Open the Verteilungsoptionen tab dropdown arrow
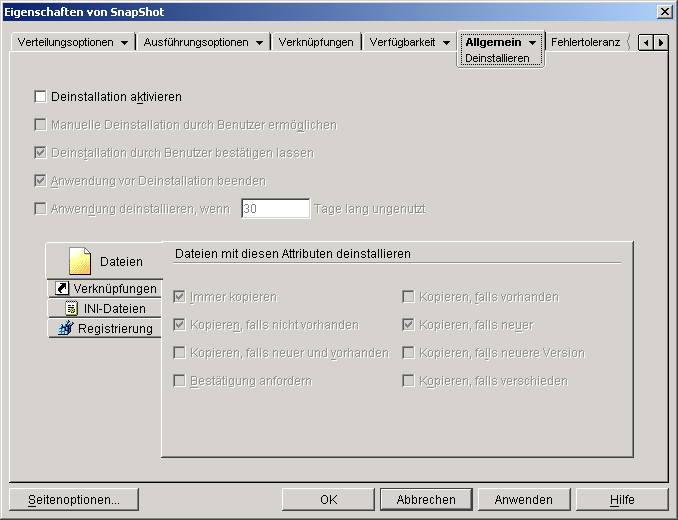The image size is (678, 520). (125, 43)
